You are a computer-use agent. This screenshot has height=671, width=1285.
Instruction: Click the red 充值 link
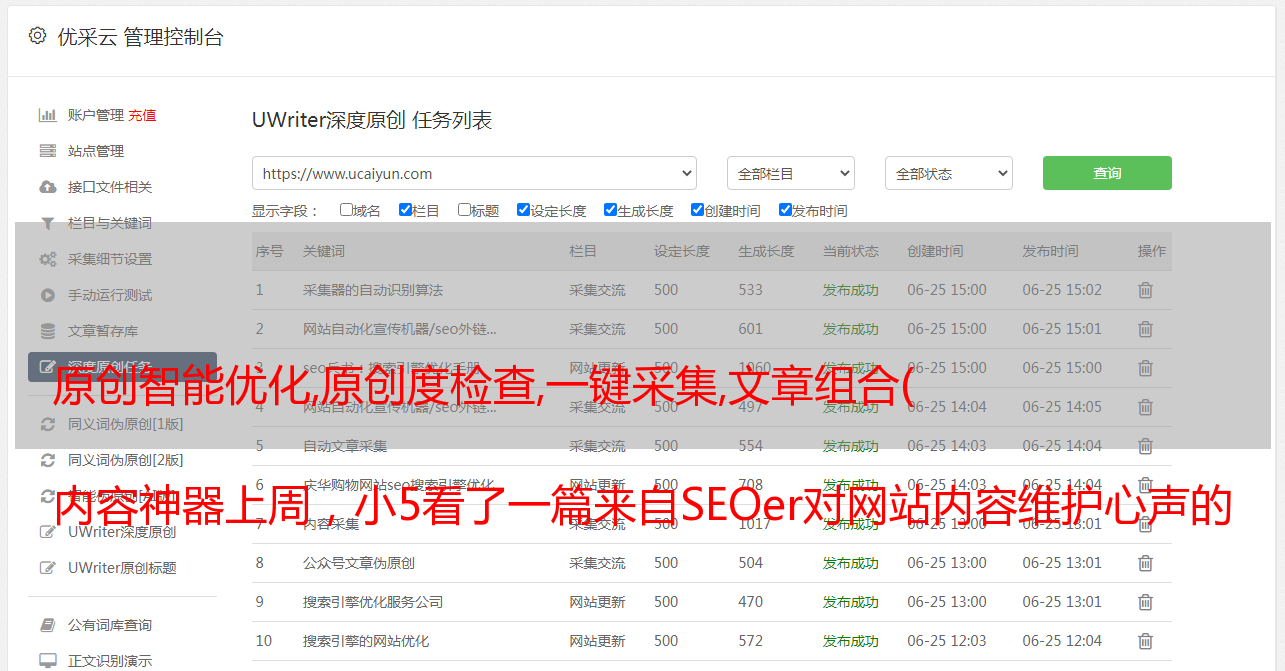[x=142, y=115]
